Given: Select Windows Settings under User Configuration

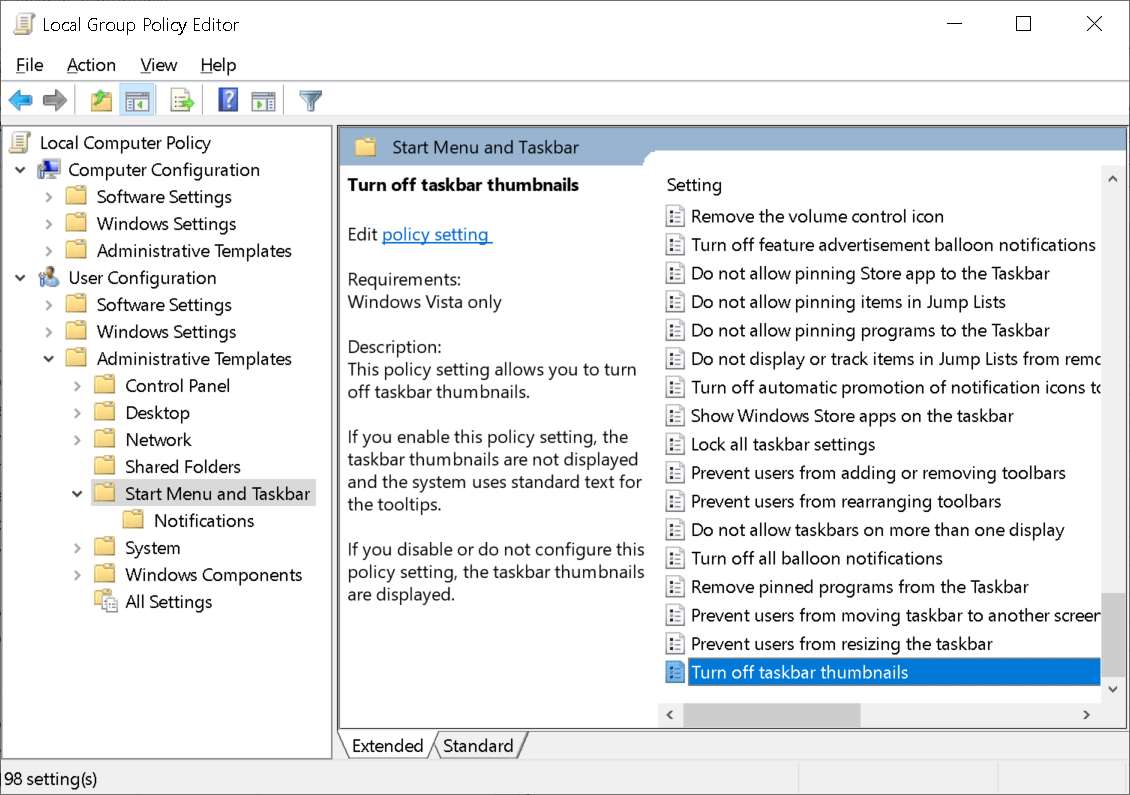Looking at the screenshot, I should [166, 332].
